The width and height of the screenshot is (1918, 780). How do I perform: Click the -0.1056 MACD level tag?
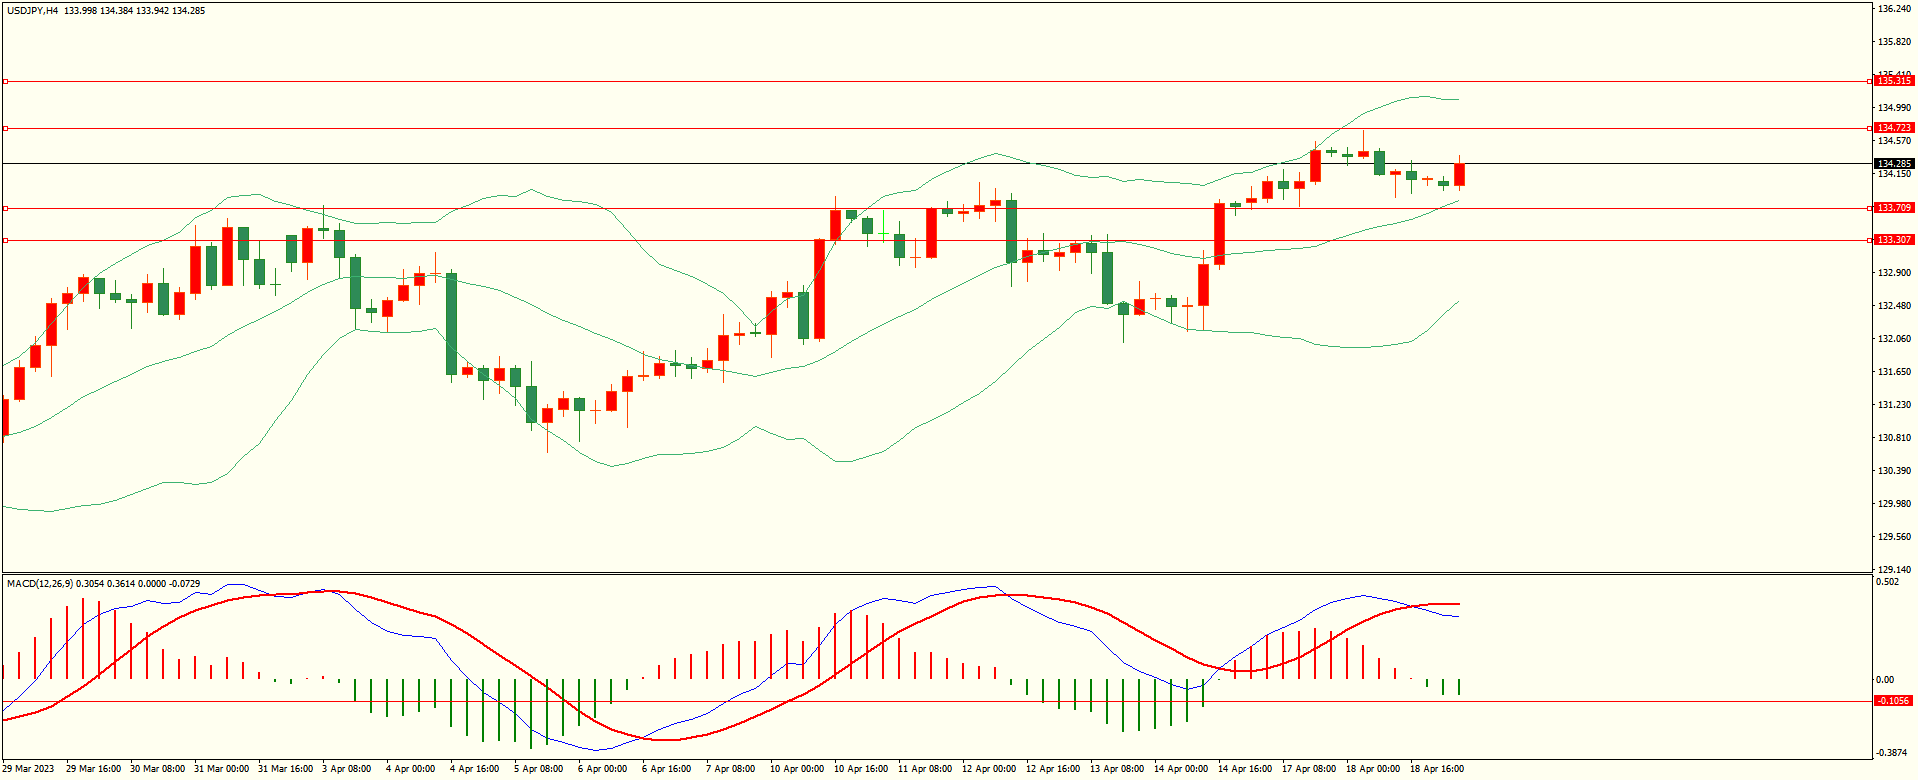coord(1894,701)
